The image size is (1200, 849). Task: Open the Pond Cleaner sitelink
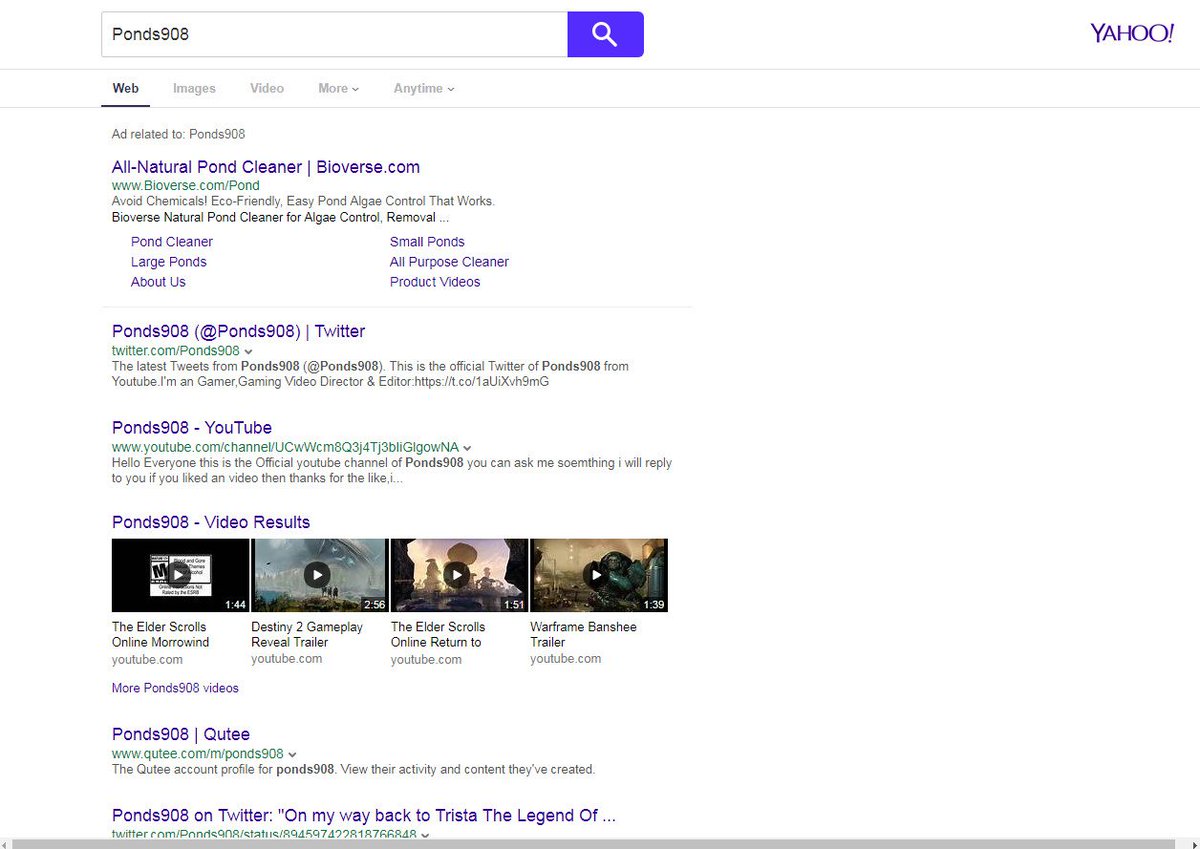tap(172, 242)
